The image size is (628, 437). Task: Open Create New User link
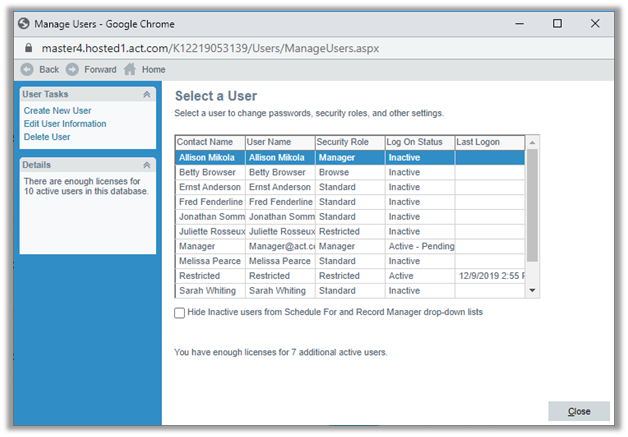(58, 111)
